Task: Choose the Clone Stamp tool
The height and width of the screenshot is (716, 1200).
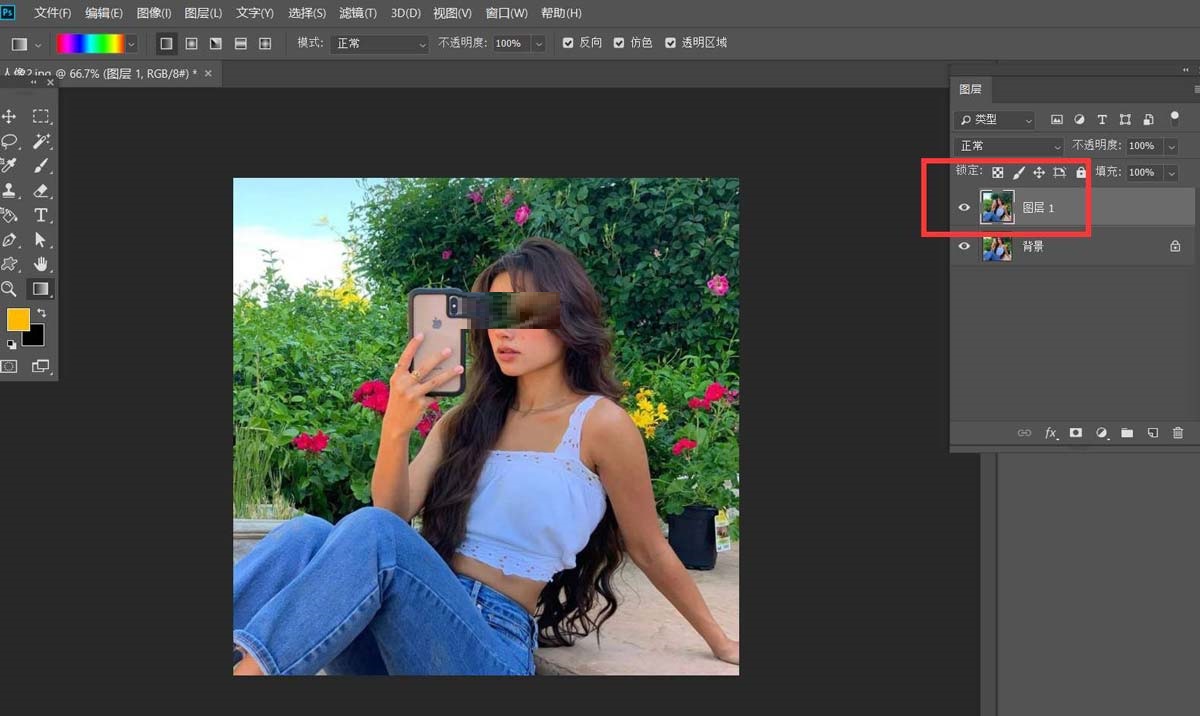Action: click(10, 190)
